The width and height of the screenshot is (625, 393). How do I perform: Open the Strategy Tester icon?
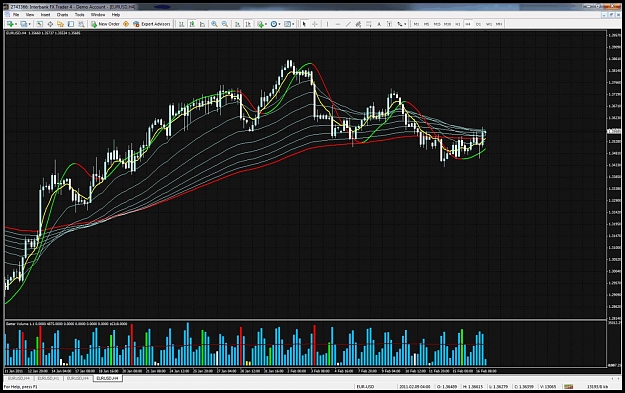(81, 24)
